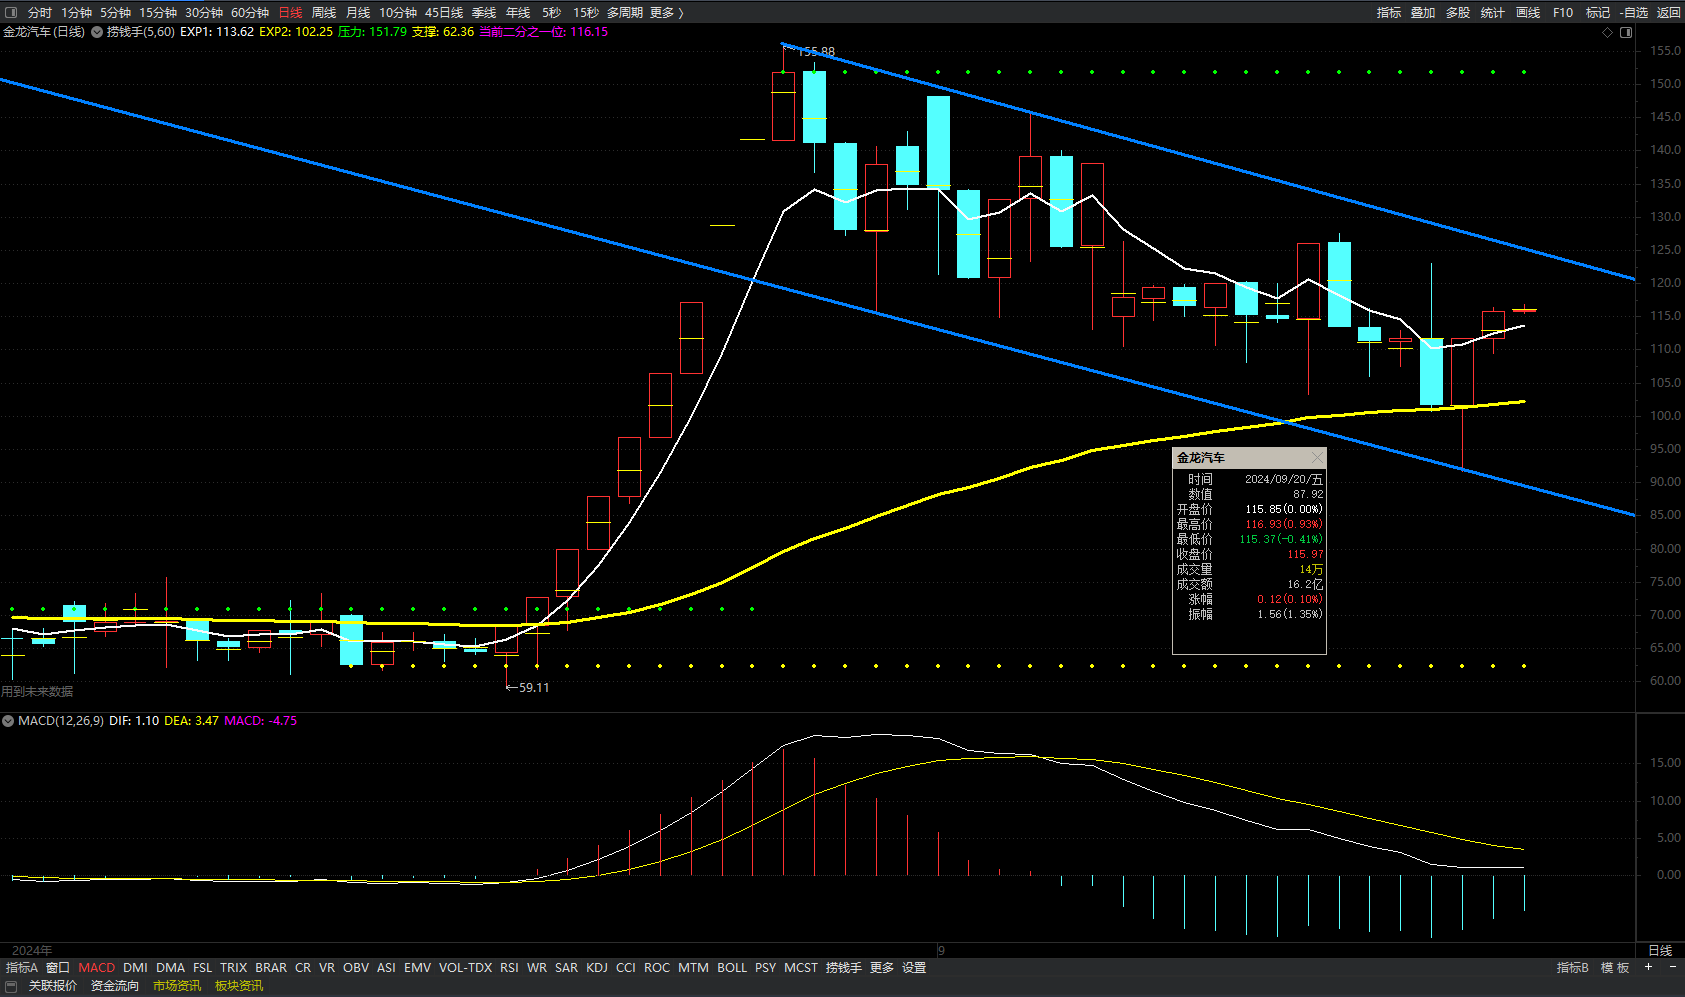Click the 市场资讯 market news link
This screenshot has height=997, width=1685.
(x=177, y=986)
